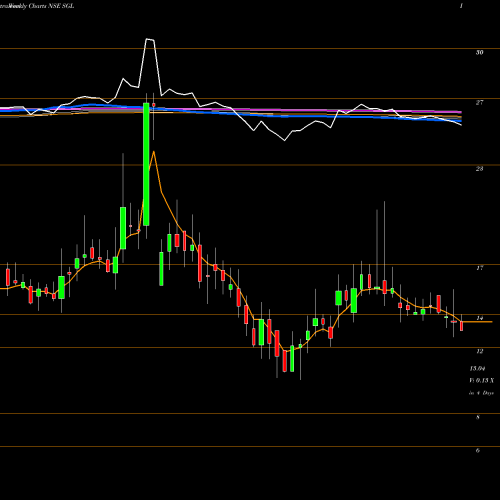Select the price axis label 30
Screen dimensions: 500x500
click(479, 52)
